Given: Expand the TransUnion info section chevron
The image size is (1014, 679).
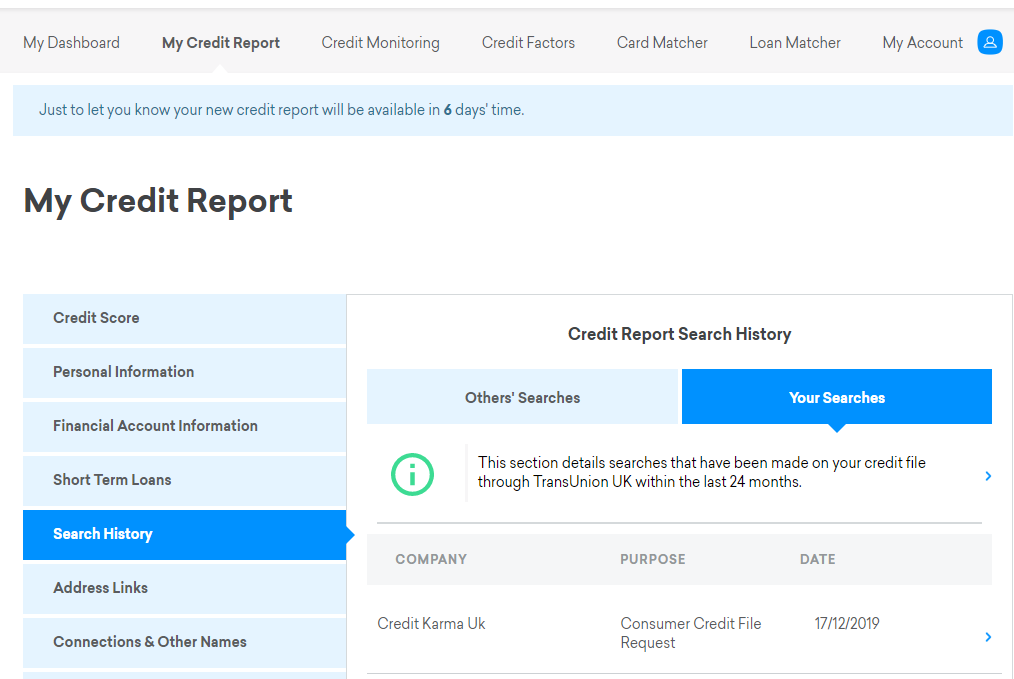Looking at the screenshot, I should tap(987, 476).
